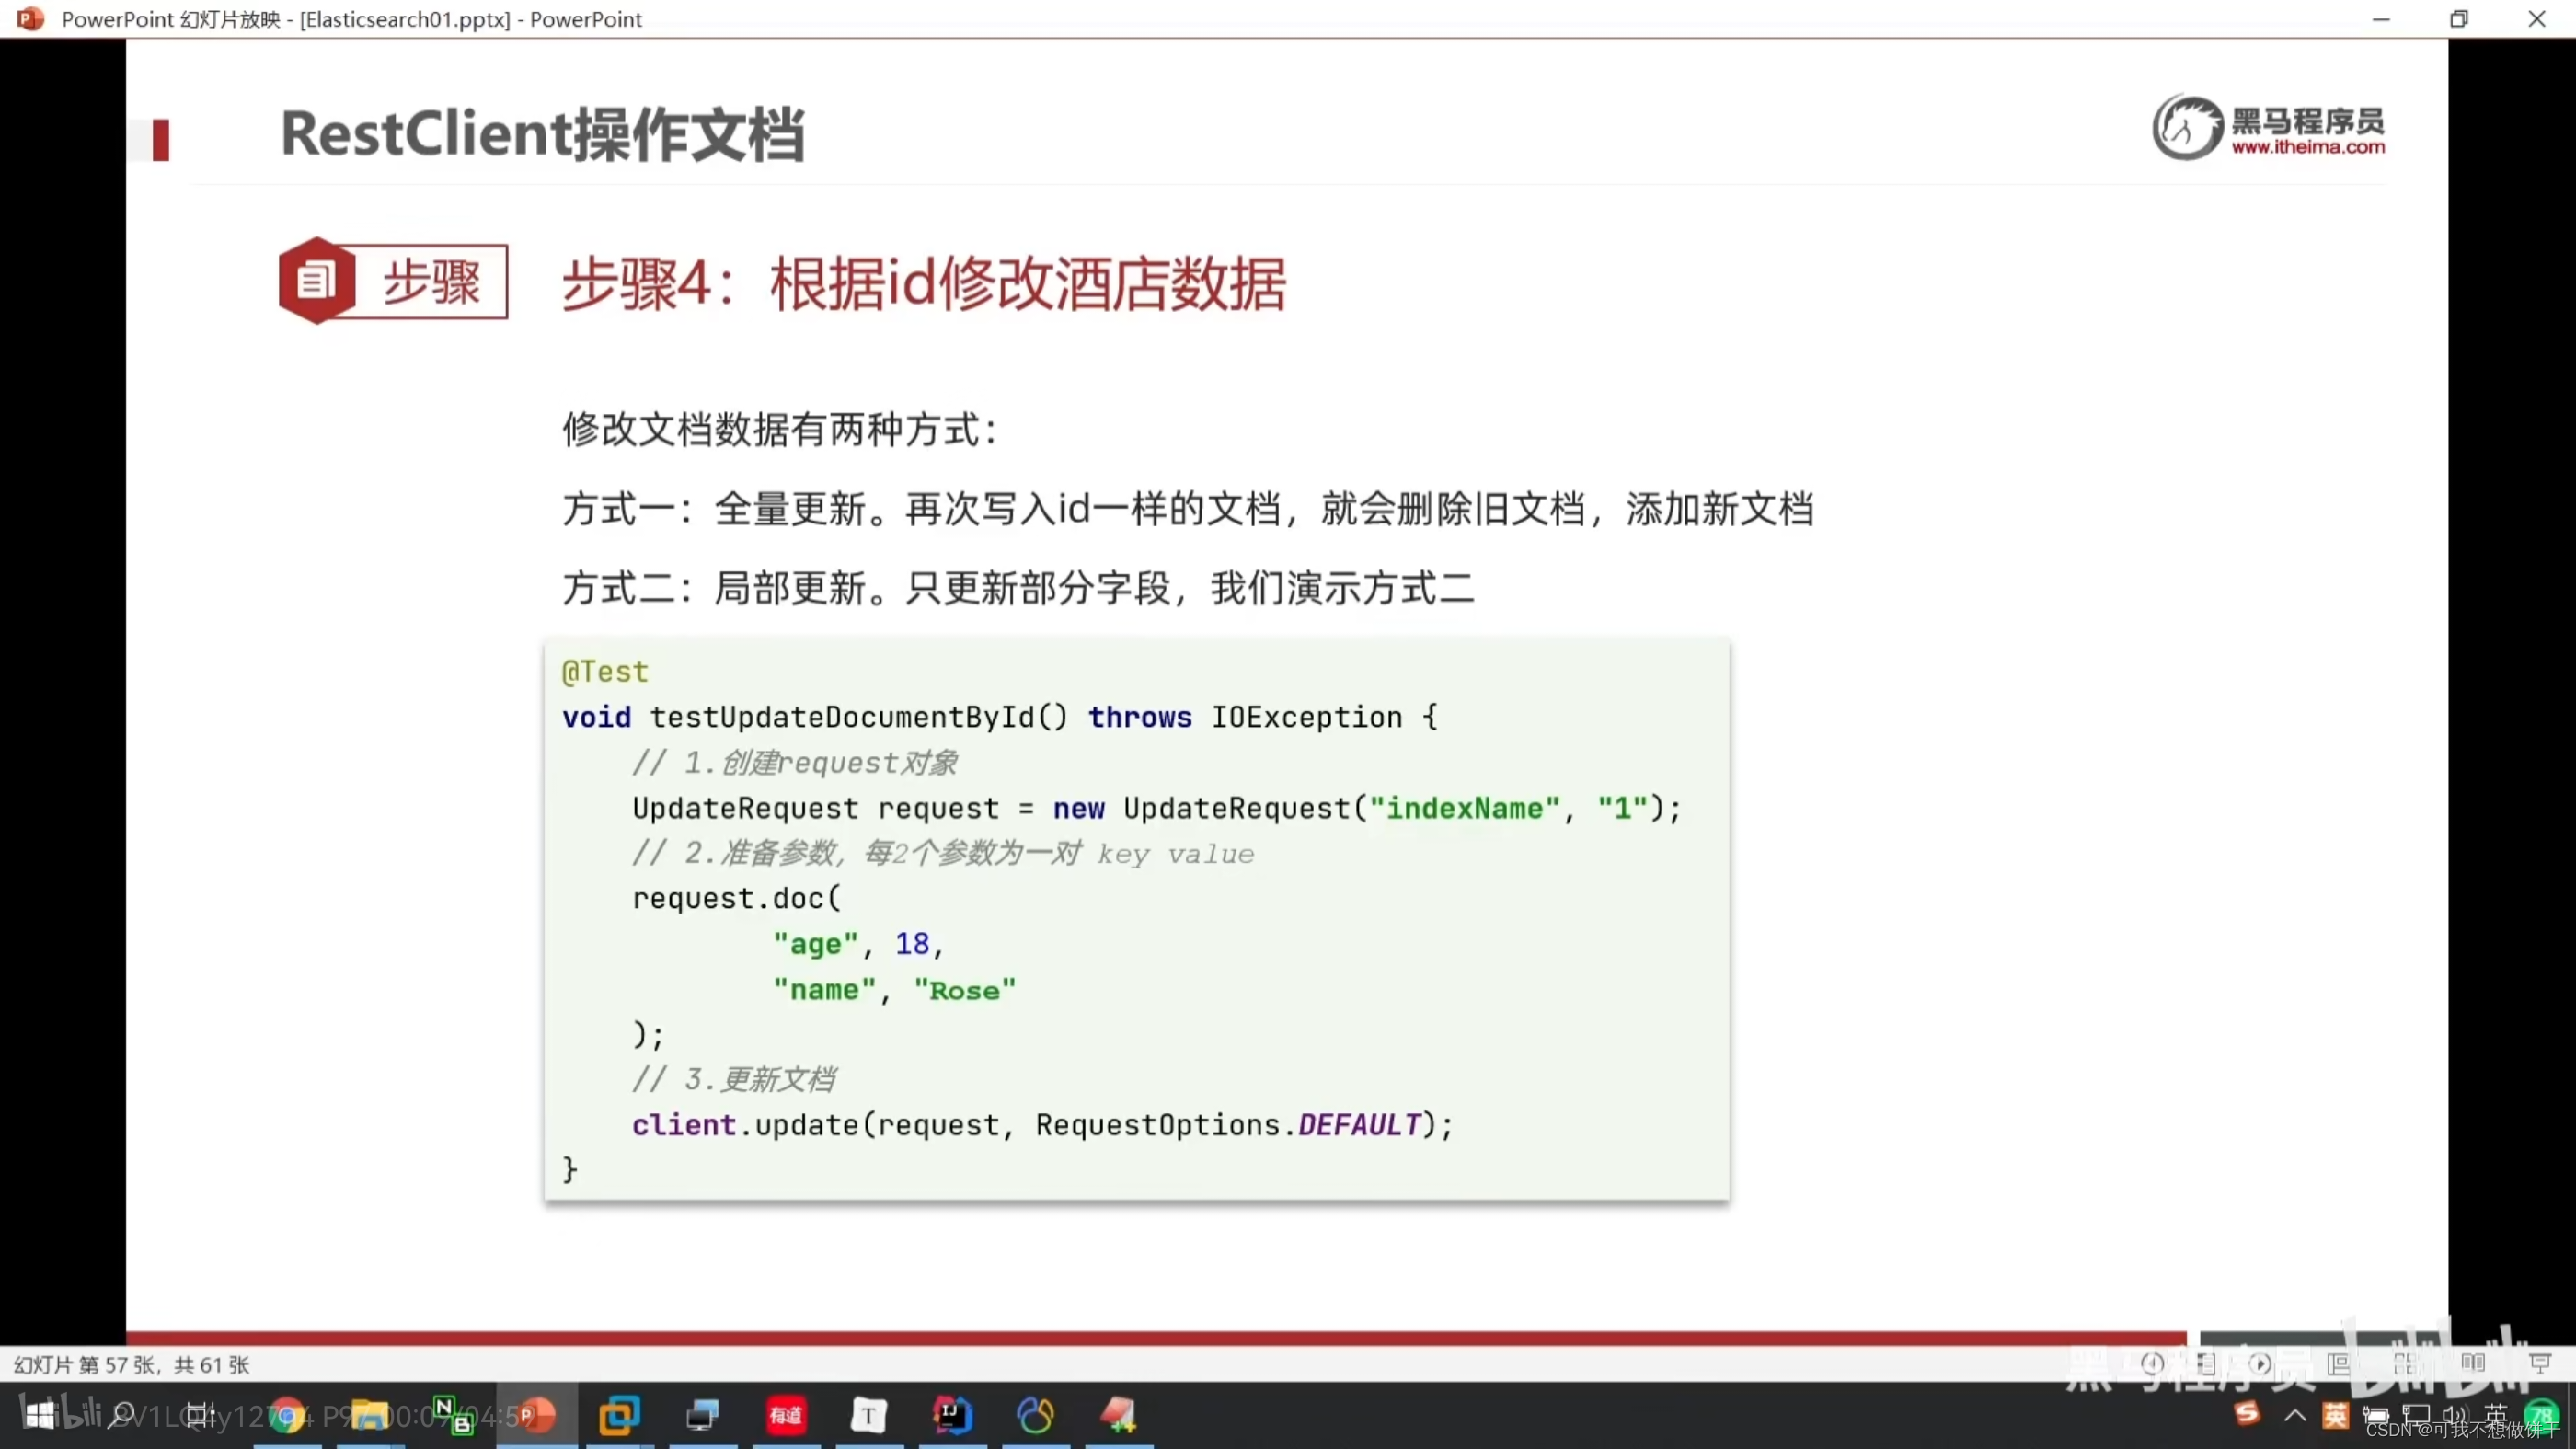The image size is (2576, 1449).
Task: Open File Explorer from taskbar
Action: point(369,1415)
